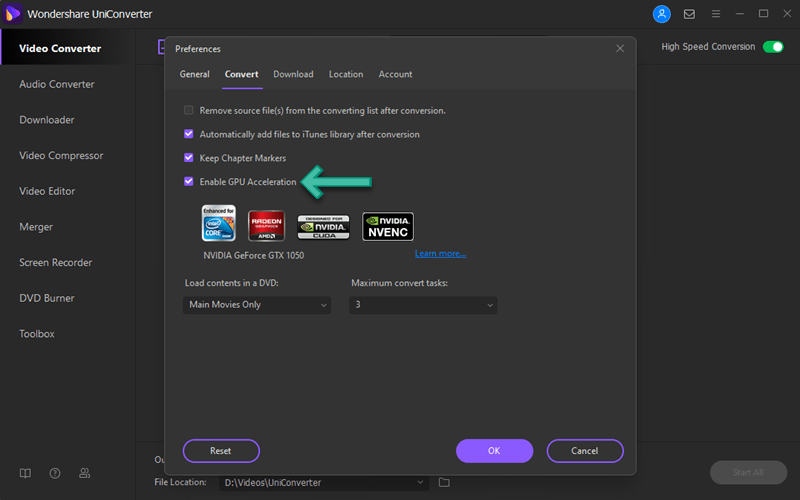Uncheck Automatically add files to iTunes
The width and height of the screenshot is (800, 500).
pos(188,134)
